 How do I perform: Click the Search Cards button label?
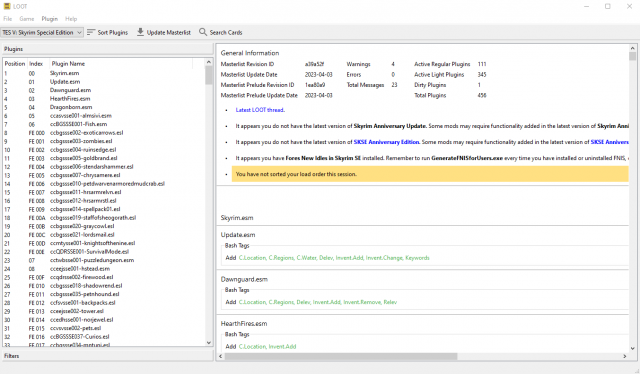pos(226,32)
